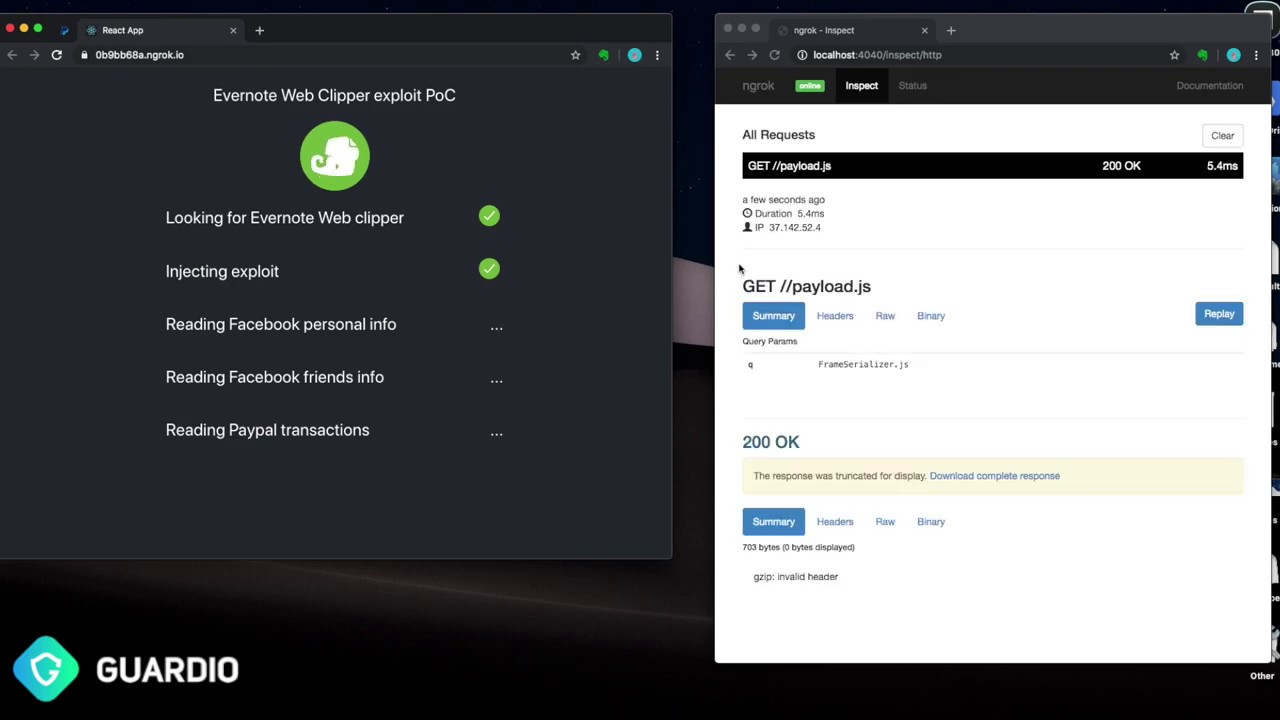Open the response Binary tab
Viewport: 1280px width, 720px height.
(931, 522)
